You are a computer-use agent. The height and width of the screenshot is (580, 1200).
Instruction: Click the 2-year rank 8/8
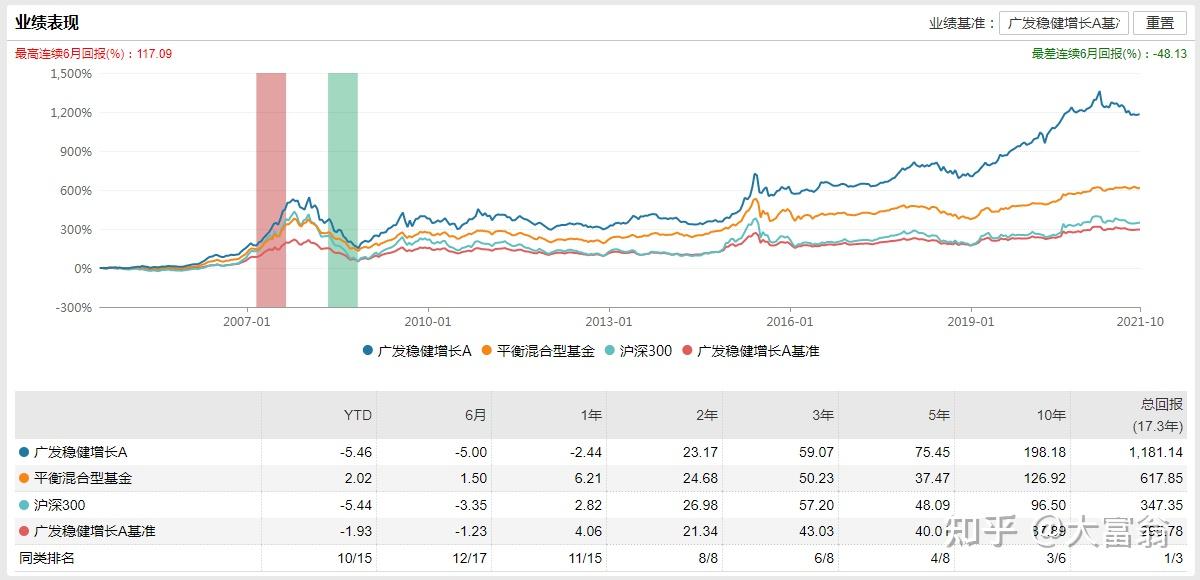coord(708,557)
